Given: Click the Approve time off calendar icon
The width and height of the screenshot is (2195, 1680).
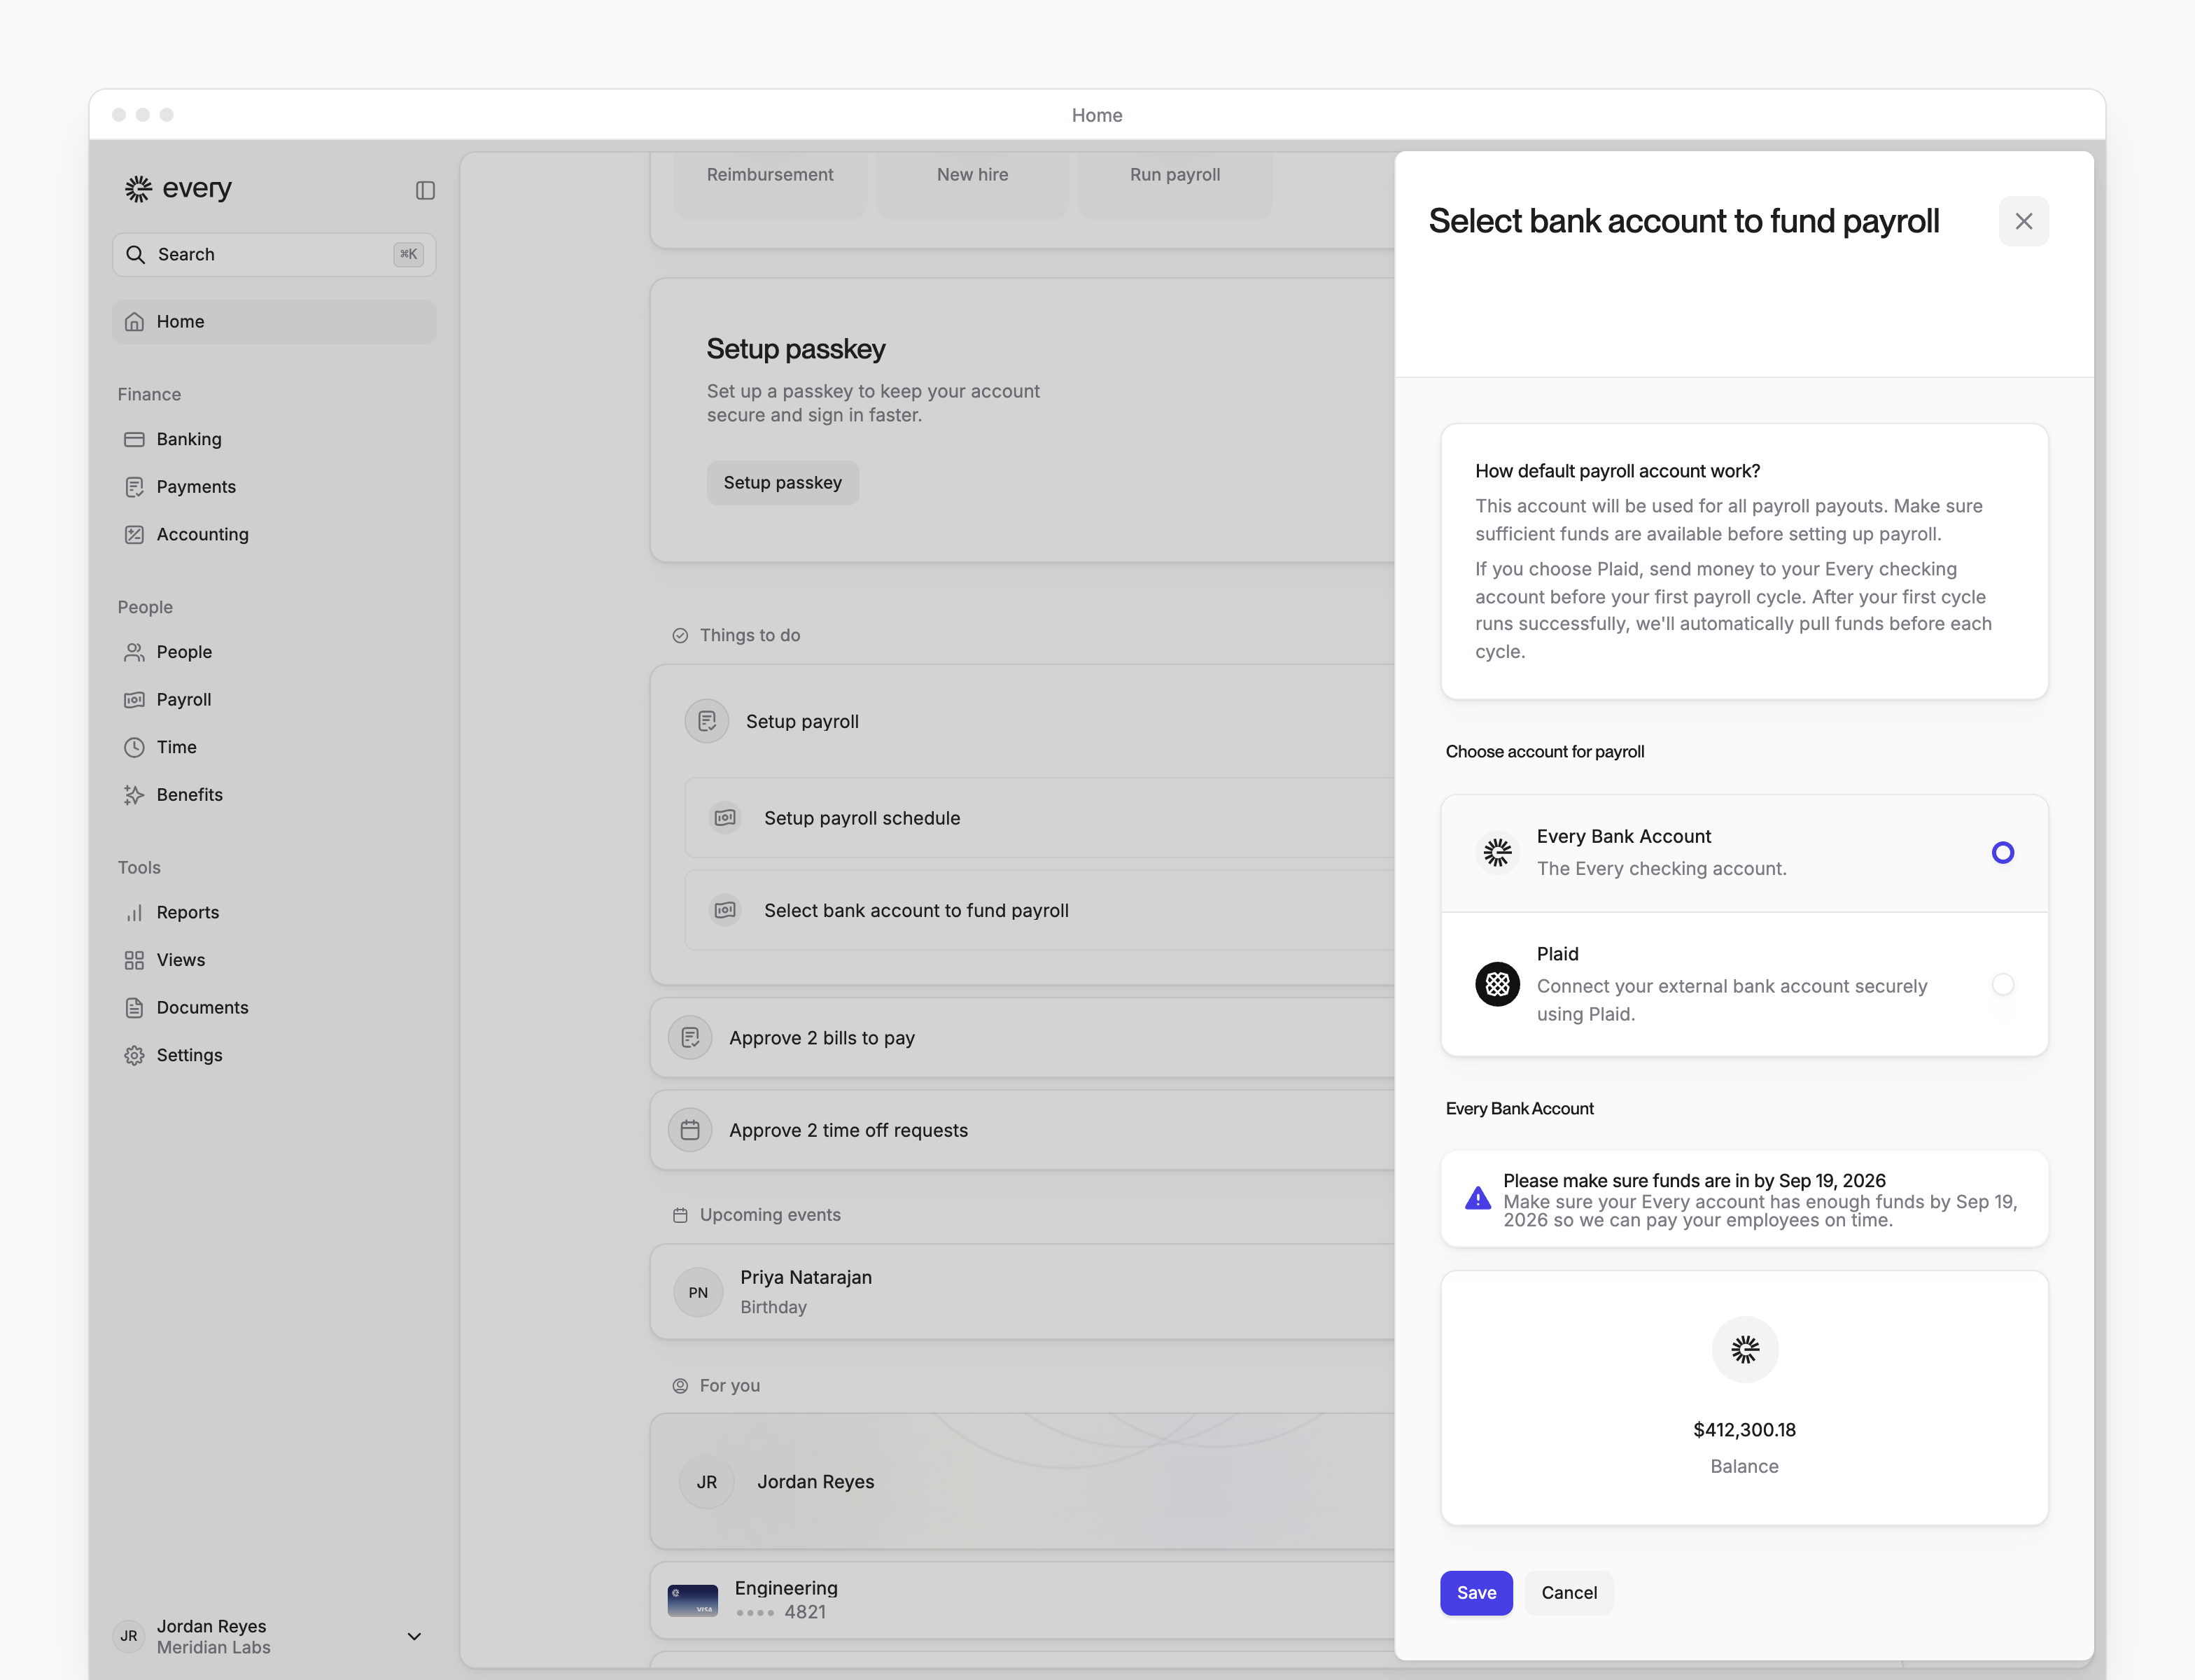Looking at the screenshot, I should 690,1130.
